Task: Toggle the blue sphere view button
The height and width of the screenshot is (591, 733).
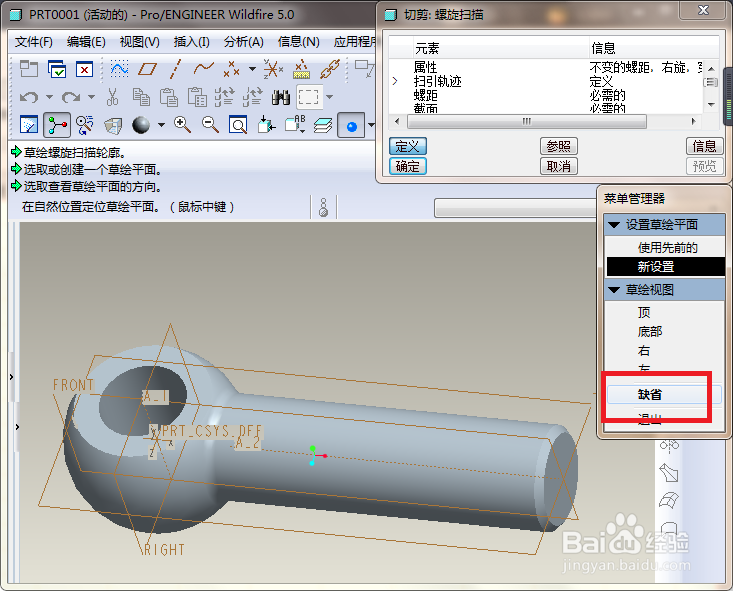Action: click(x=351, y=125)
